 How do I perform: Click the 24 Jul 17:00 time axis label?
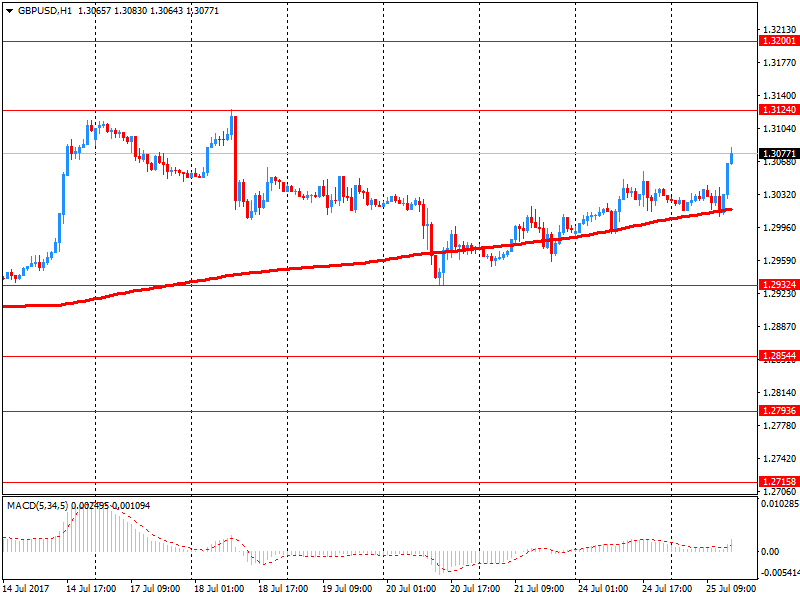[x=666, y=589]
